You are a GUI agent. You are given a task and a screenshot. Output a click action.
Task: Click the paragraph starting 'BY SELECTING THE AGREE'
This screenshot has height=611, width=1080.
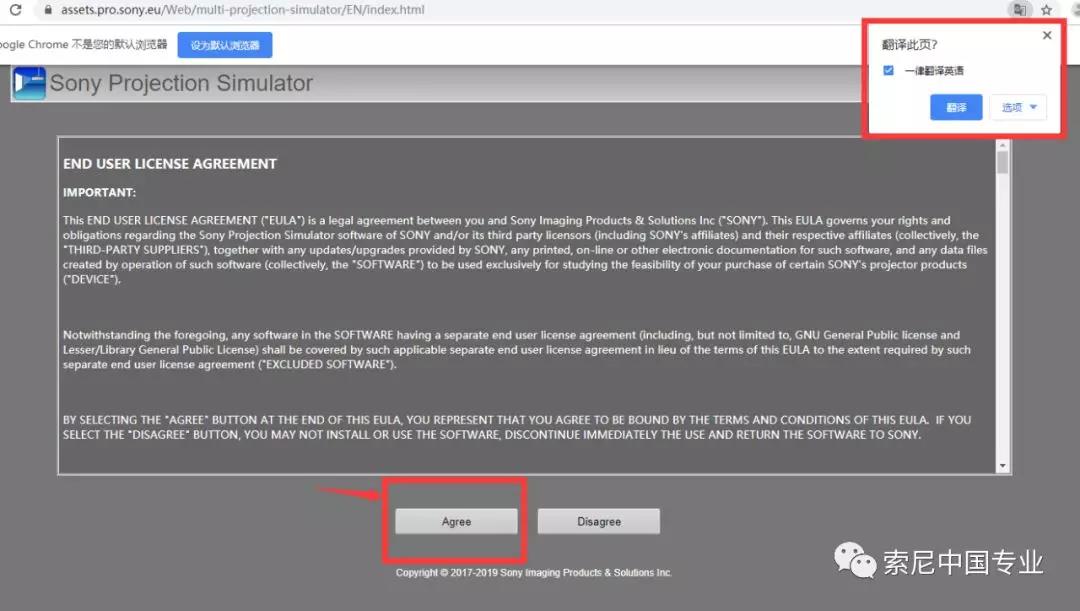(517, 427)
